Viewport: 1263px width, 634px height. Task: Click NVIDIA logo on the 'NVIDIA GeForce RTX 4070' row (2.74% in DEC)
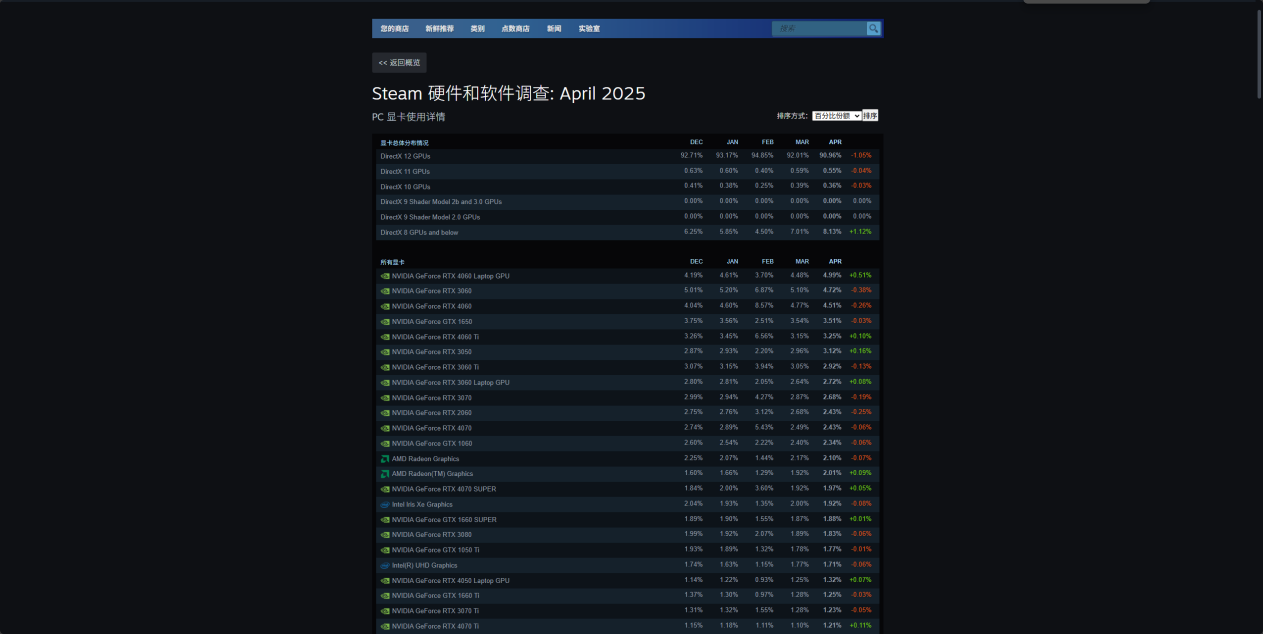[x=385, y=428]
